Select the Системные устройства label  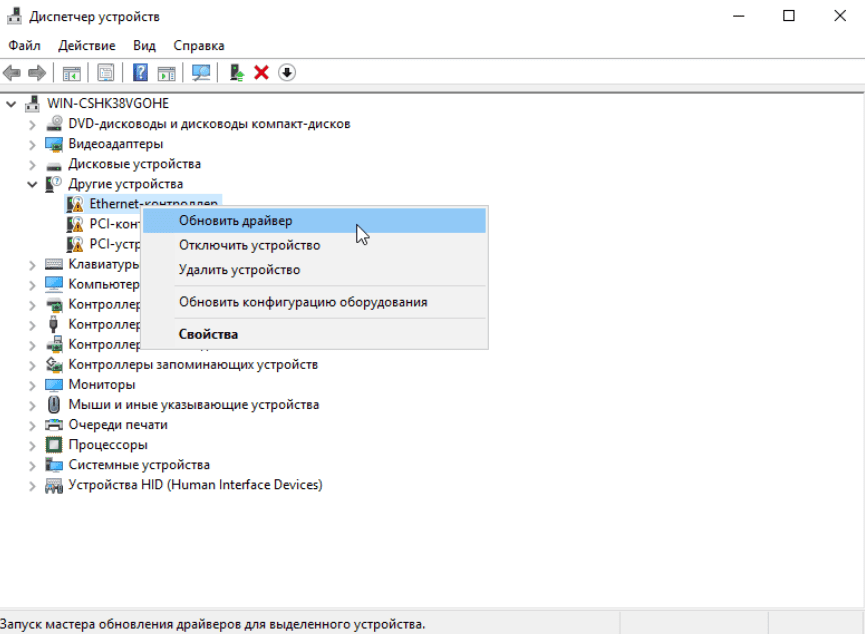coord(139,465)
